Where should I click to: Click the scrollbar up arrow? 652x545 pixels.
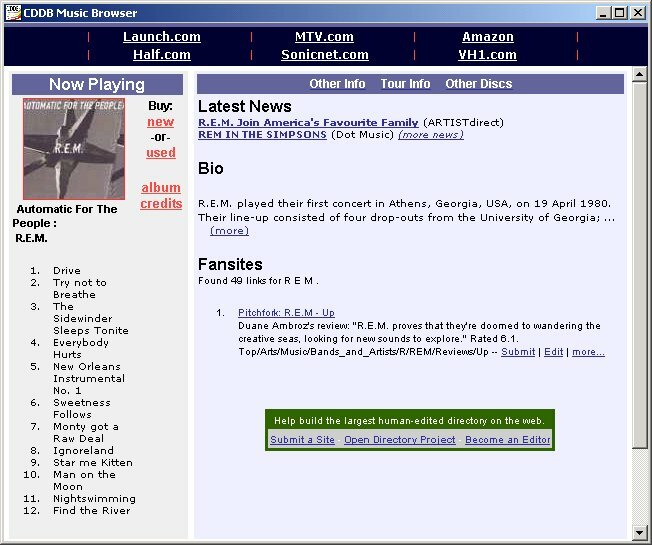[639, 75]
